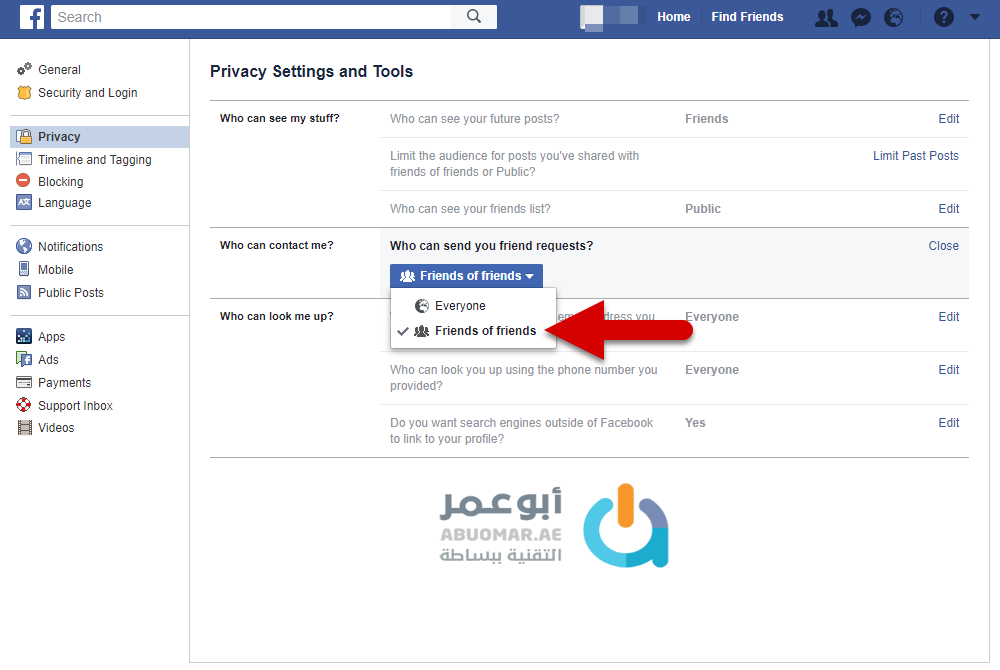The height and width of the screenshot is (670, 1000).
Task: Open the notifications globe icon
Action: coord(894,17)
